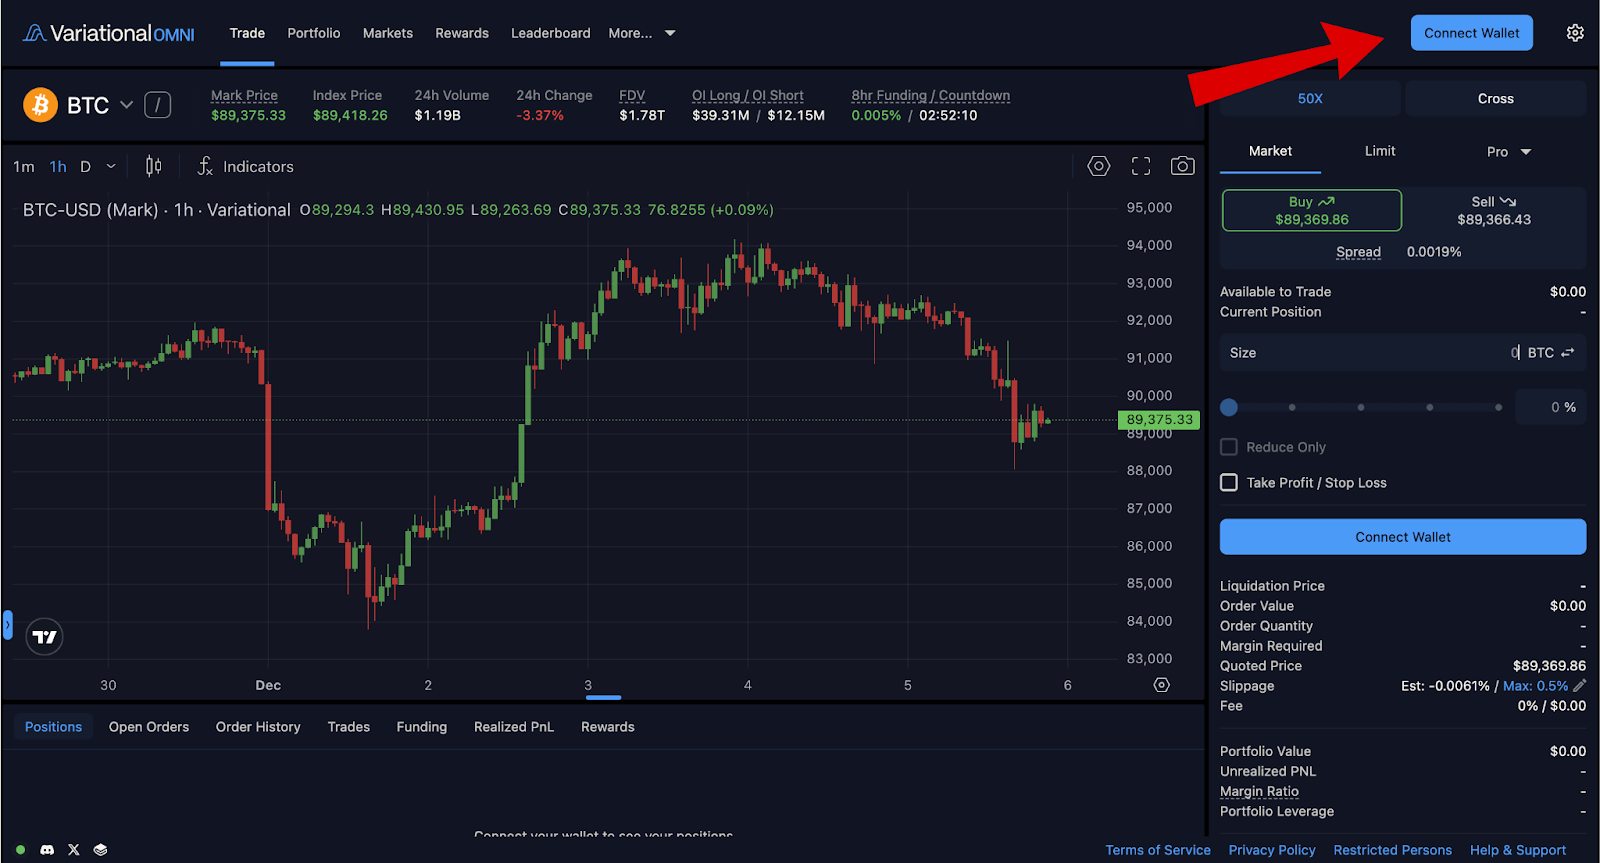Click the green status dot in footer
1600x863 pixels.
[x=20, y=849]
